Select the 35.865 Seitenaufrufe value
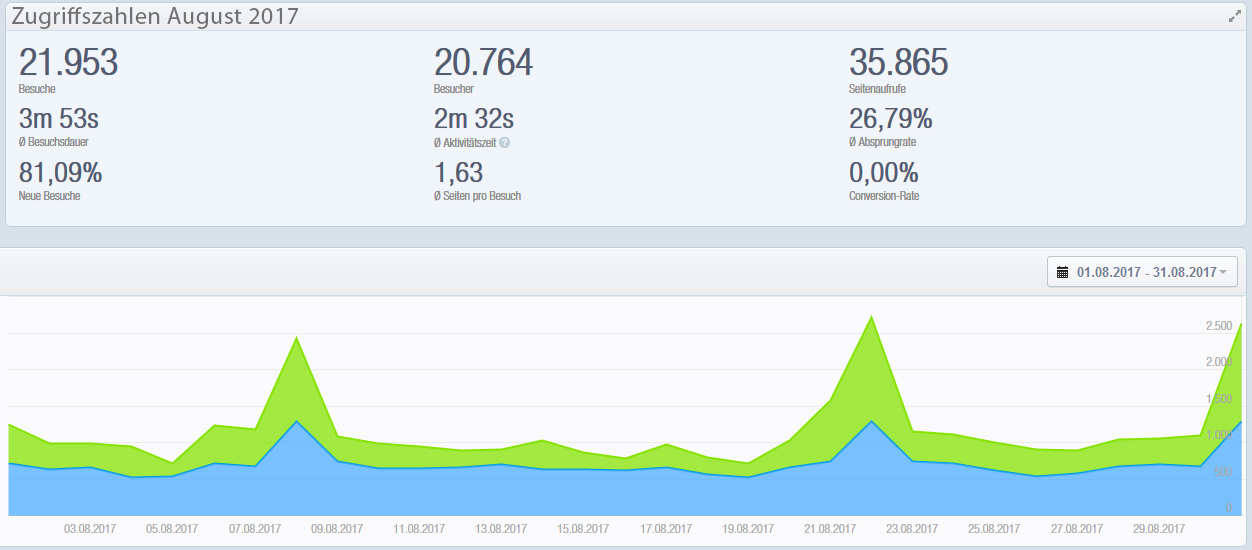The height and width of the screenshot is (550, 1252). pyautogui.click(x=898, y=63)
